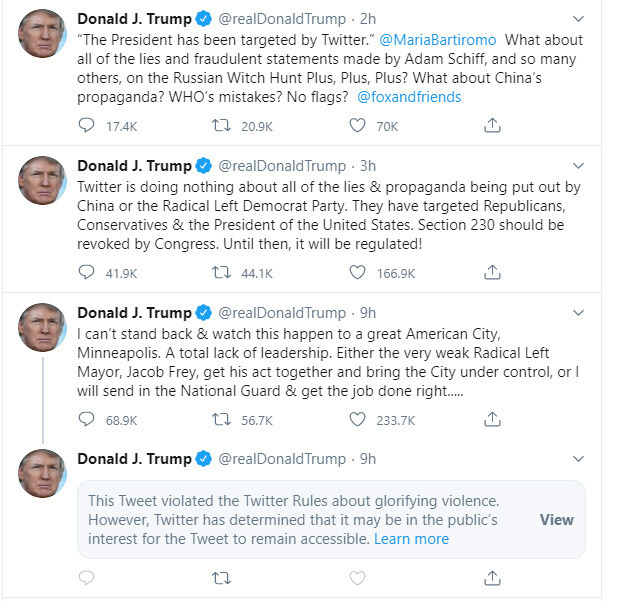Reply to the Section 230 tweet
Screen dimensions: 617x601
[x=87, y=272]
